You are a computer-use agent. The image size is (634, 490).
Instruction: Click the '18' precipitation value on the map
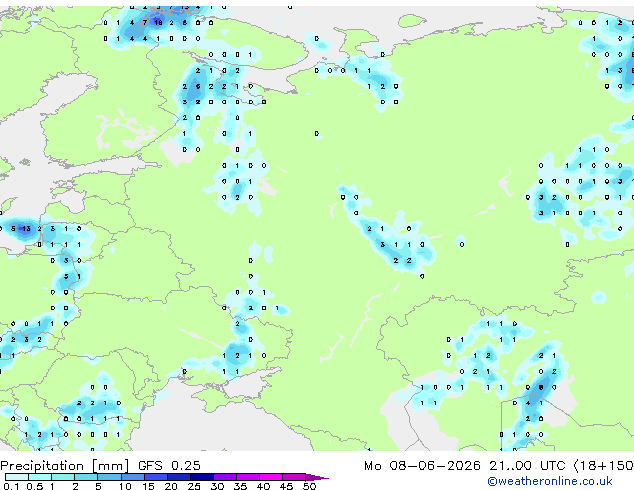(158, 23)
